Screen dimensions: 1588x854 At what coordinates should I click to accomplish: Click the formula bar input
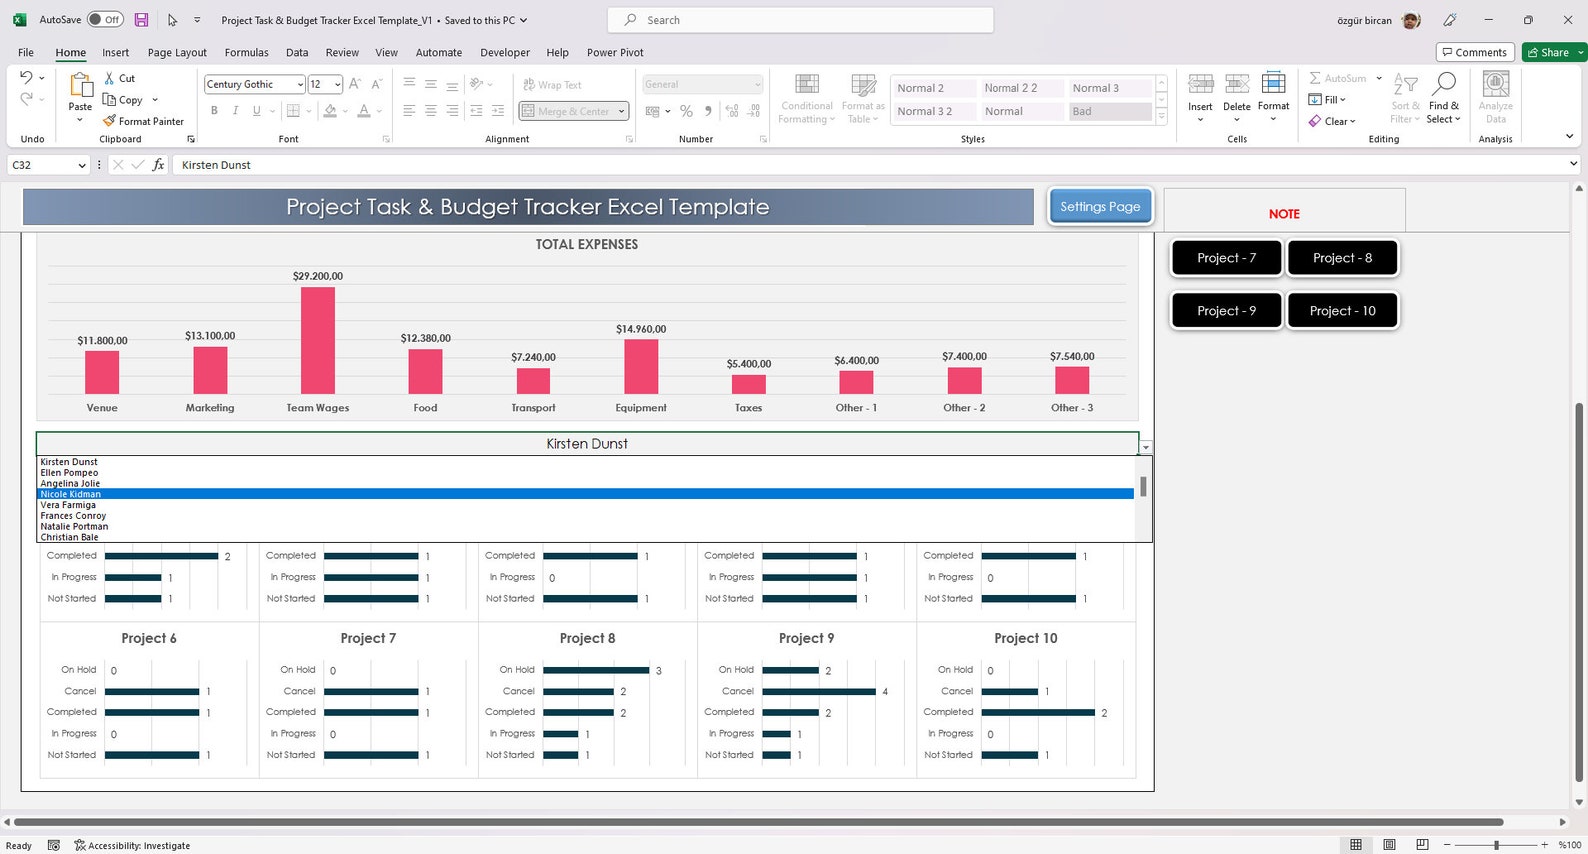(x=868, y=165)
